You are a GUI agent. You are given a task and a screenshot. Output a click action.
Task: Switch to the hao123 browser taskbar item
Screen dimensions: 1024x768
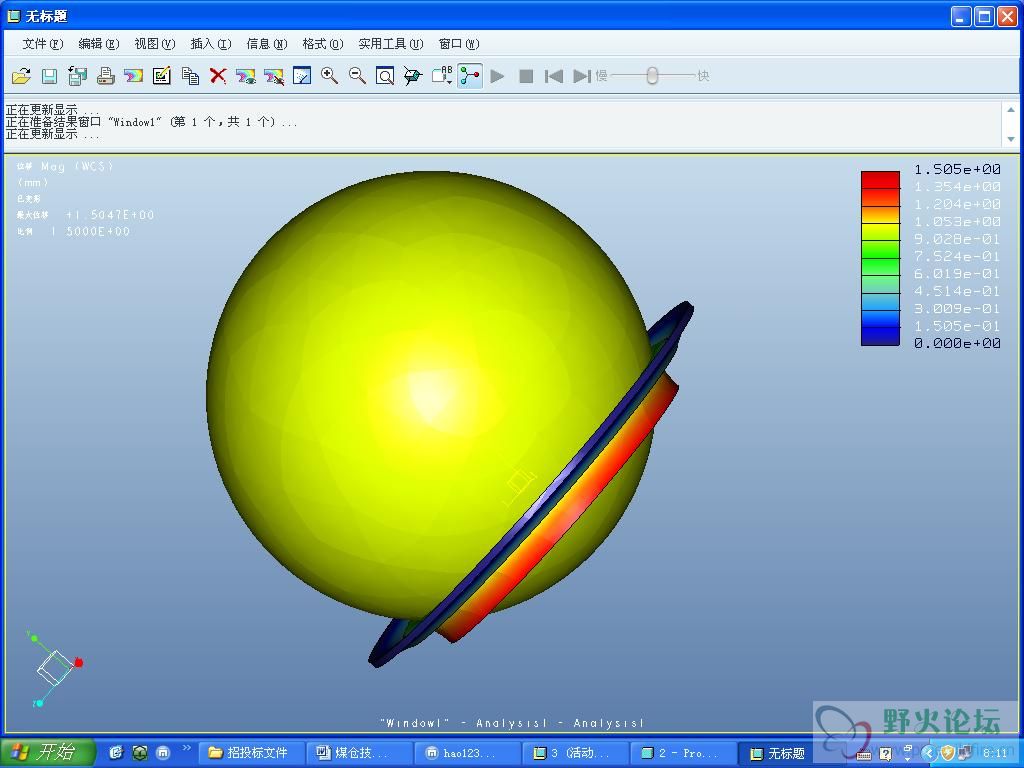click(x=468, y=753)
